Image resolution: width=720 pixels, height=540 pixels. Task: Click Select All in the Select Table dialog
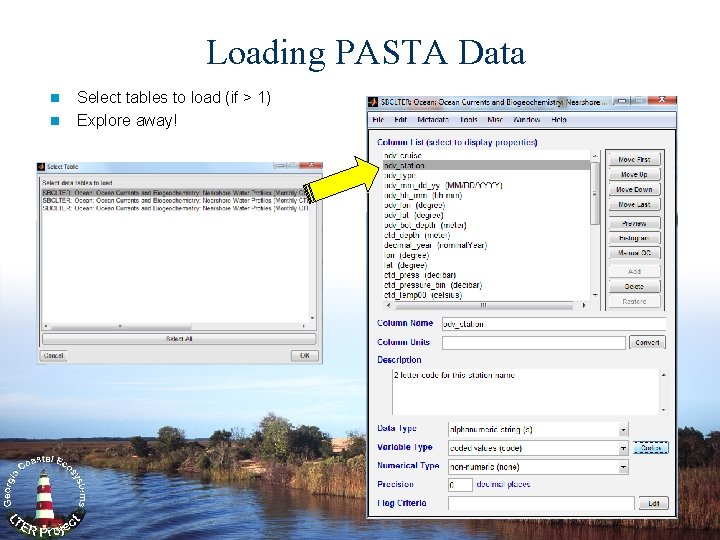pyautogui.click(x=179, y=339)
